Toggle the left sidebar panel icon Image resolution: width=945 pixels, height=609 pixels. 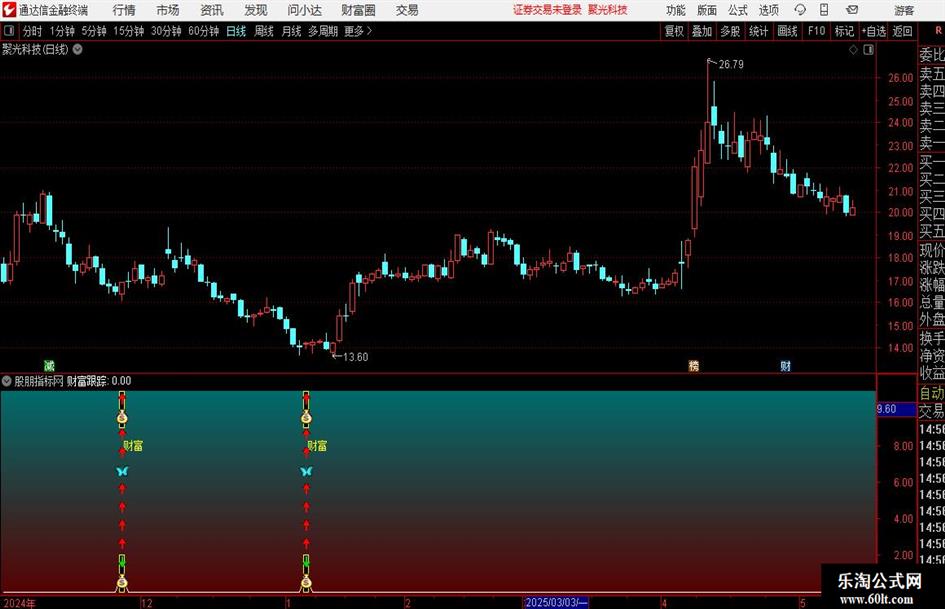pyautogui.click(x=9, y=31)
